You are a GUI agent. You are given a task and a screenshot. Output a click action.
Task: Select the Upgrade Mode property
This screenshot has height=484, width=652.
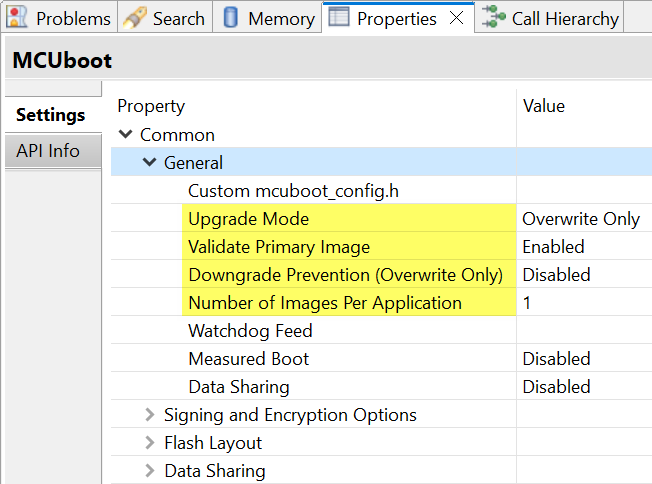tap(248, 219)
